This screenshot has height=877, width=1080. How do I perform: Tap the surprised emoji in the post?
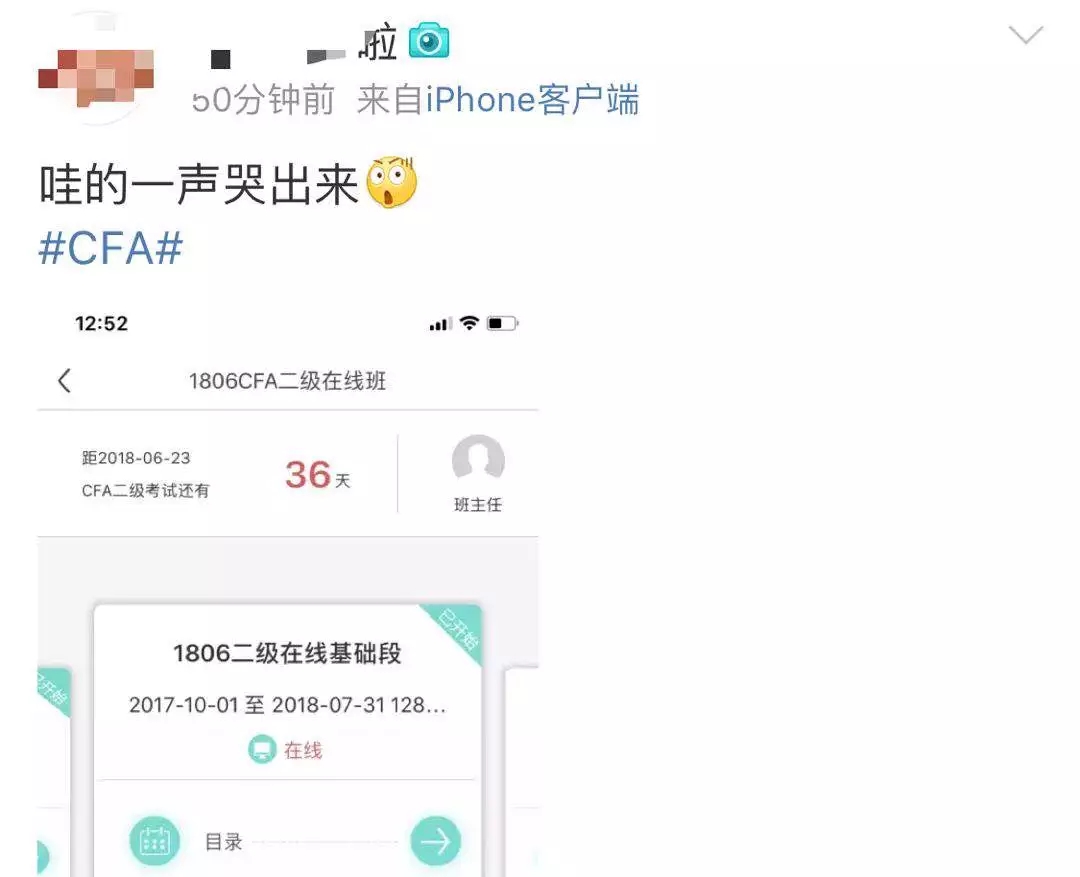tap(391, 183)
